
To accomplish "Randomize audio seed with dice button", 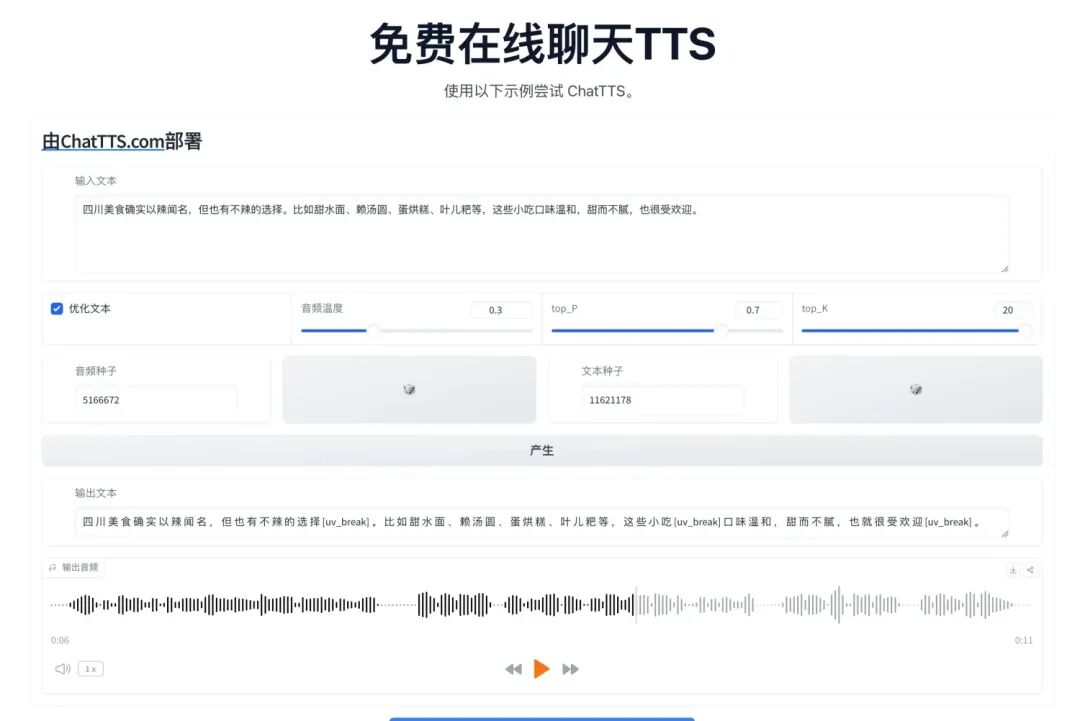I will point(409,390).
